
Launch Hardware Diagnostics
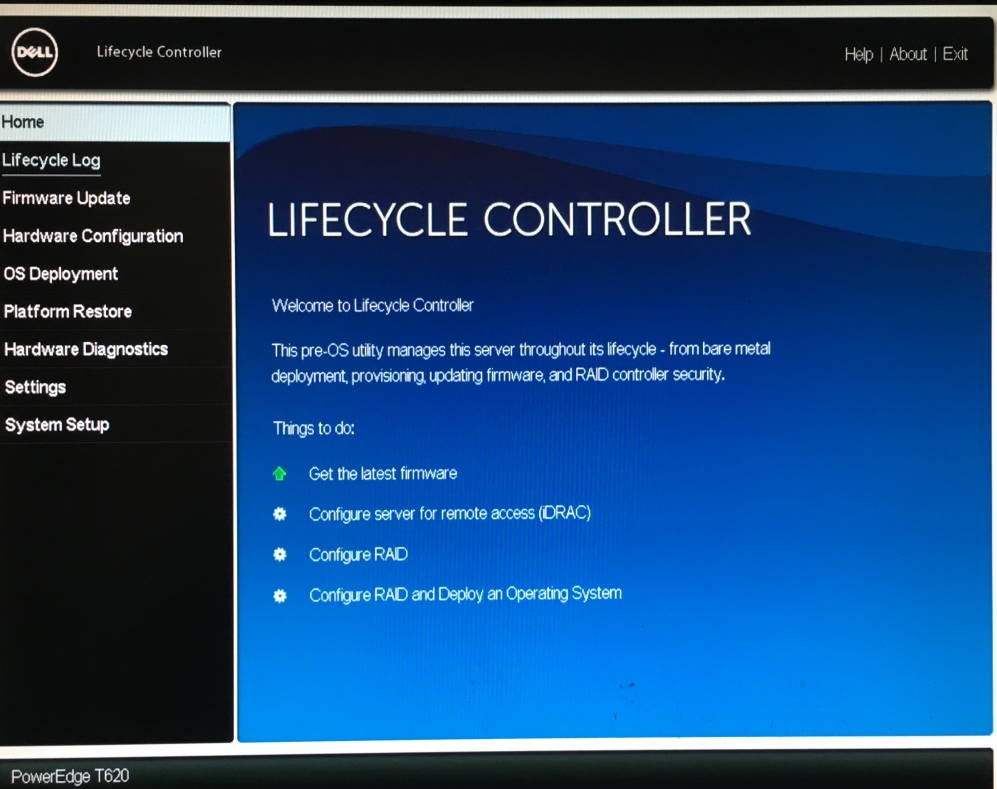click(86, 349)
